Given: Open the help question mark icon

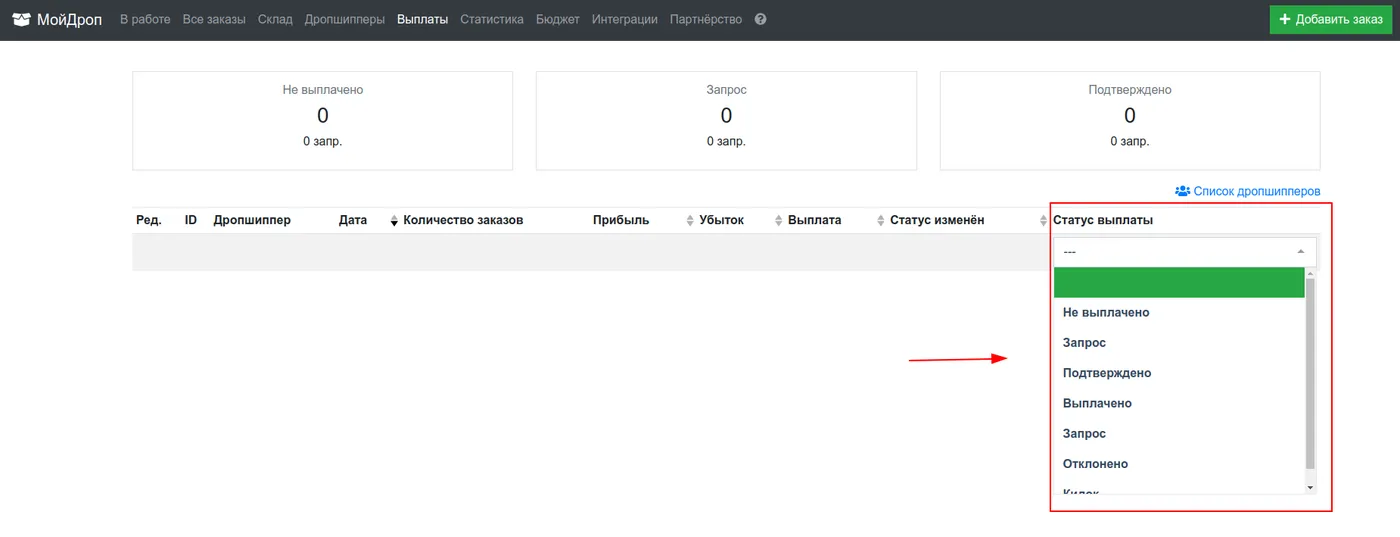Looking at the screenshot, I should 761,19.
